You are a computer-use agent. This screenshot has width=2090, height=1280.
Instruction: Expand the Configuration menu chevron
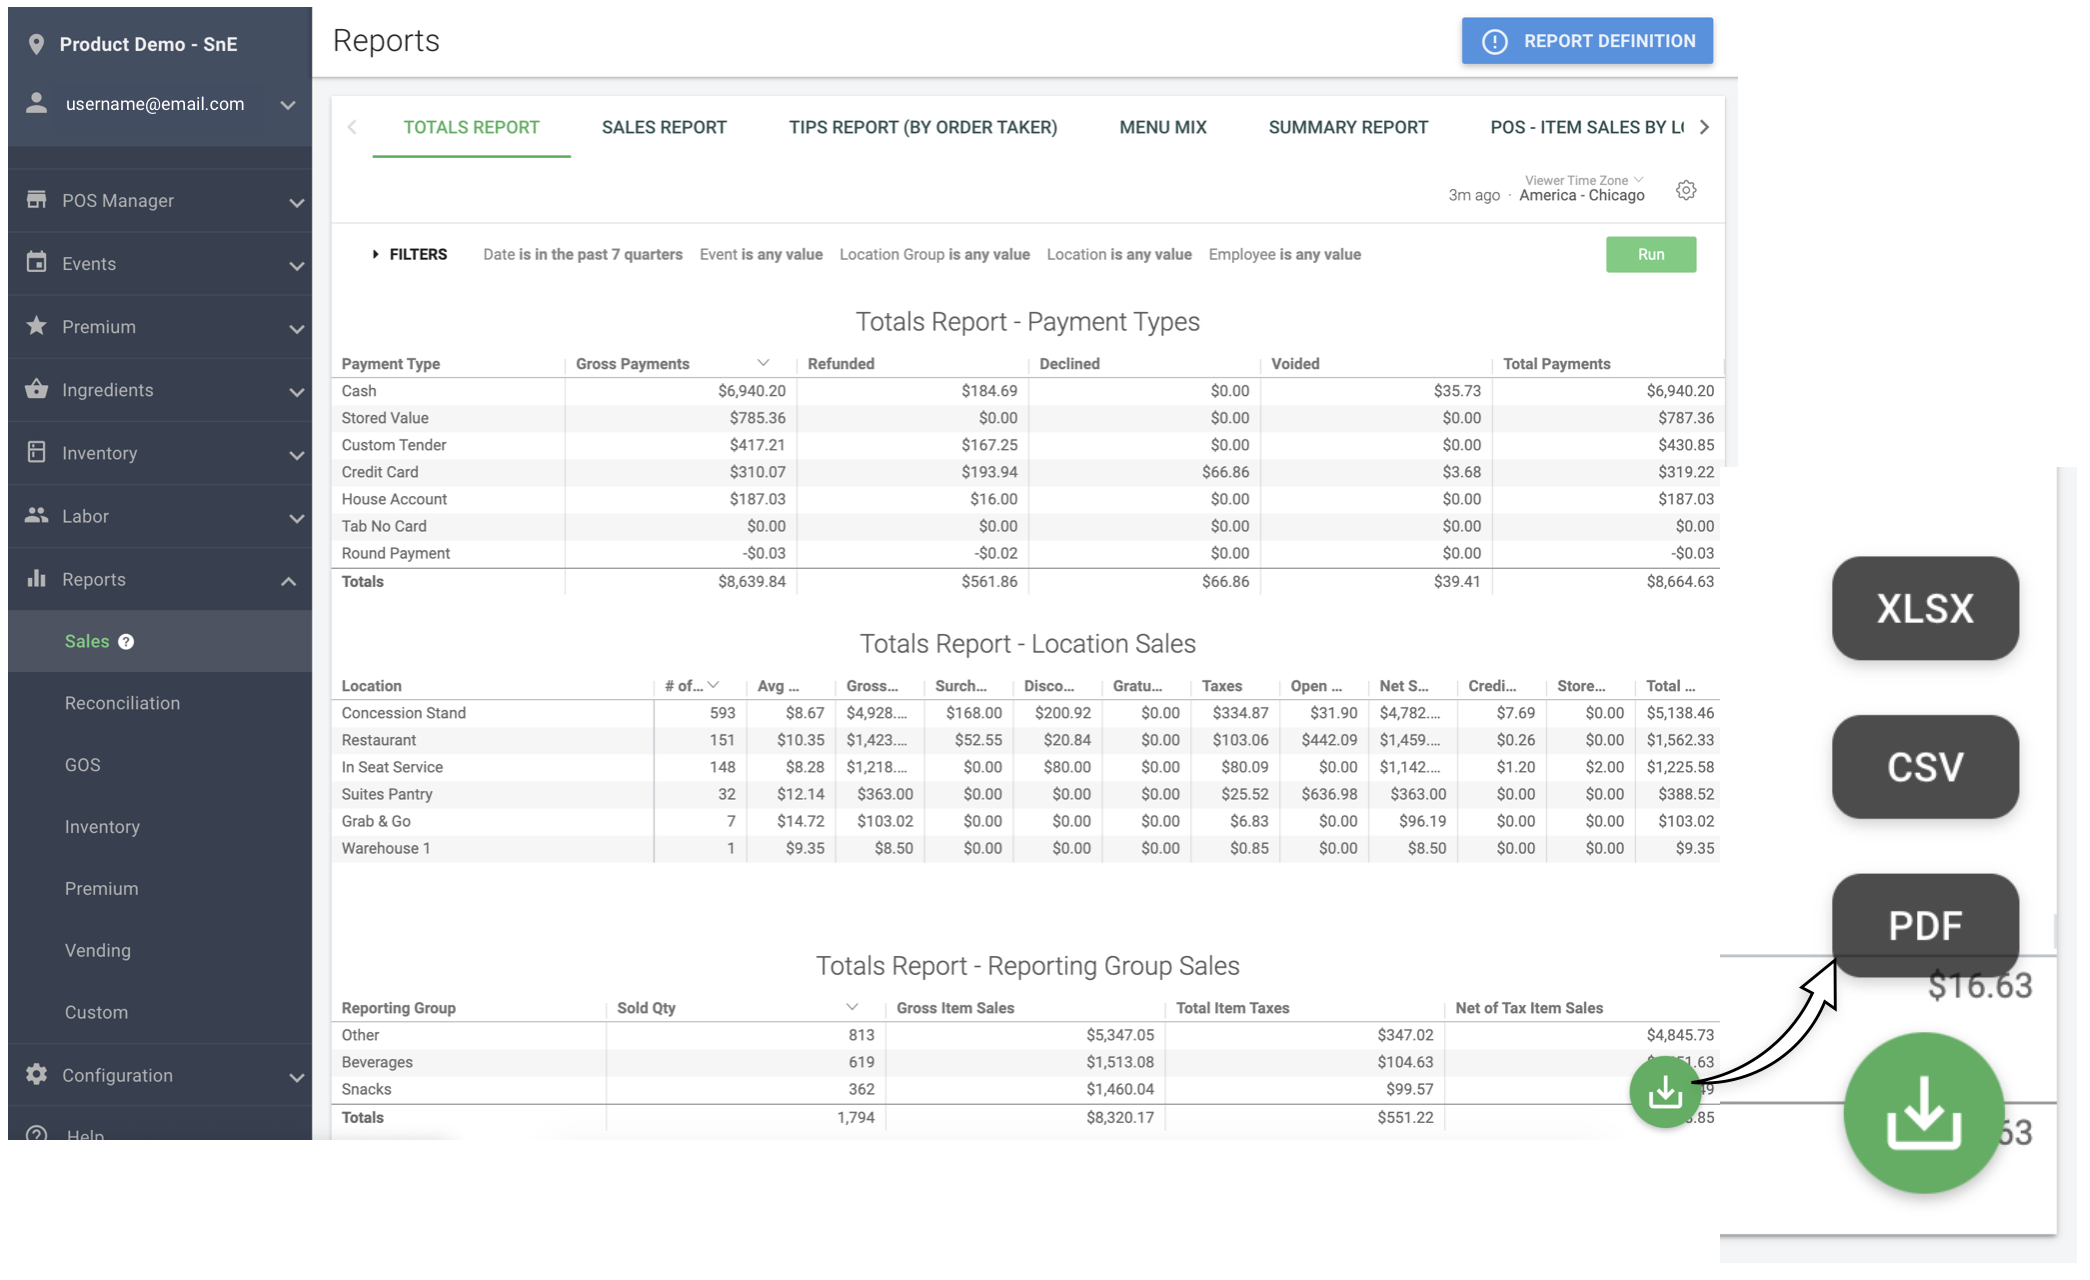pyautogui.click(x=297, y=1077)
